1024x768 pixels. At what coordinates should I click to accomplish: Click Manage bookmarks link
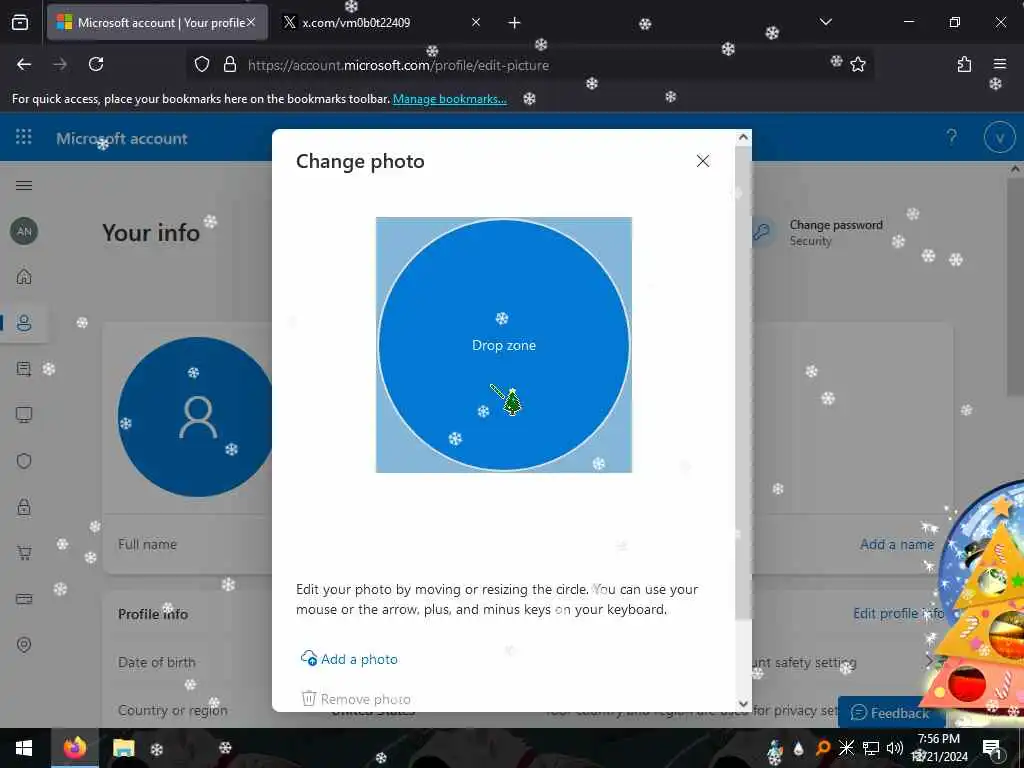449,99
